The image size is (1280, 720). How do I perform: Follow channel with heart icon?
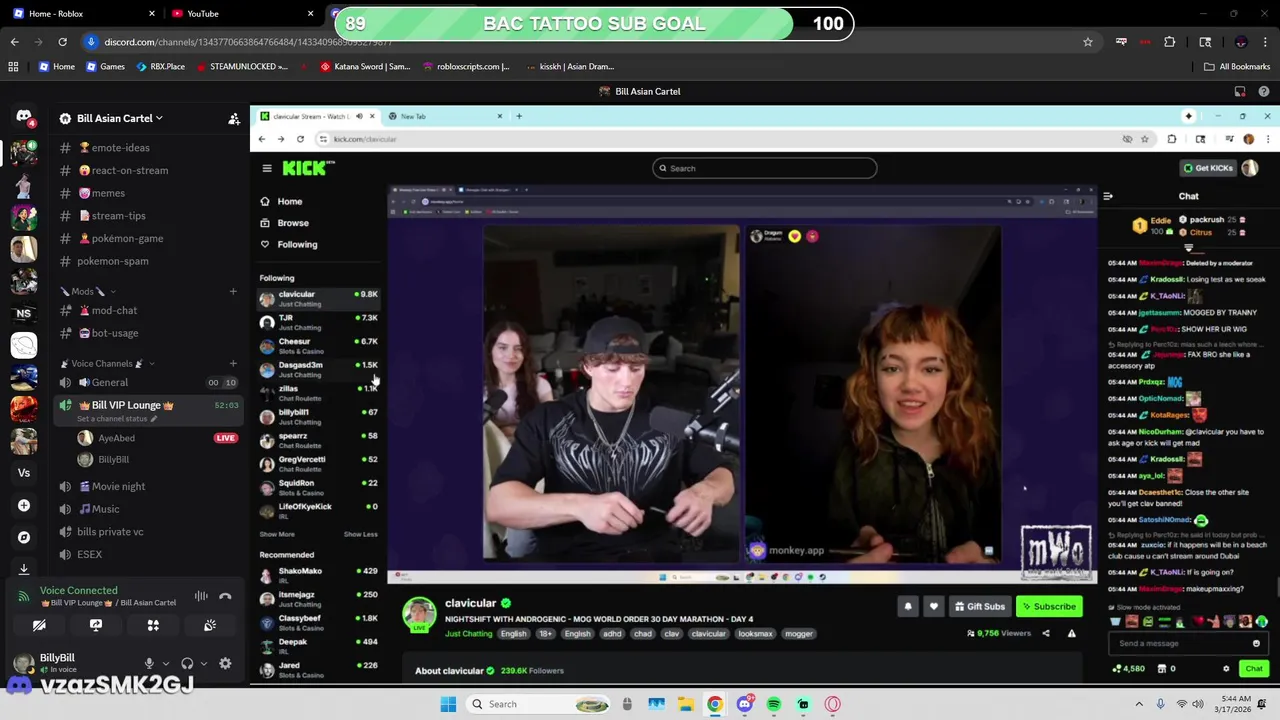pyautogui.click(x=933, y=606)
